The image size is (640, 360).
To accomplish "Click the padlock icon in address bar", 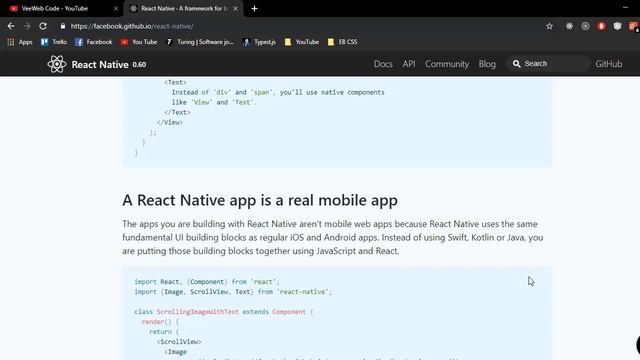I will coord(62,26).
